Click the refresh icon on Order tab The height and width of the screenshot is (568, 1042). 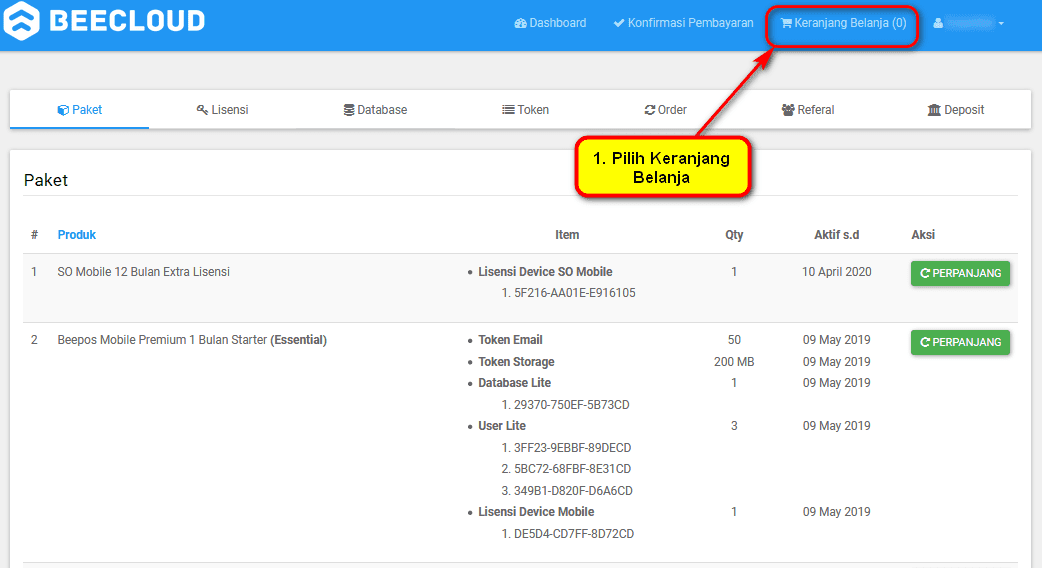pos(649,110)
